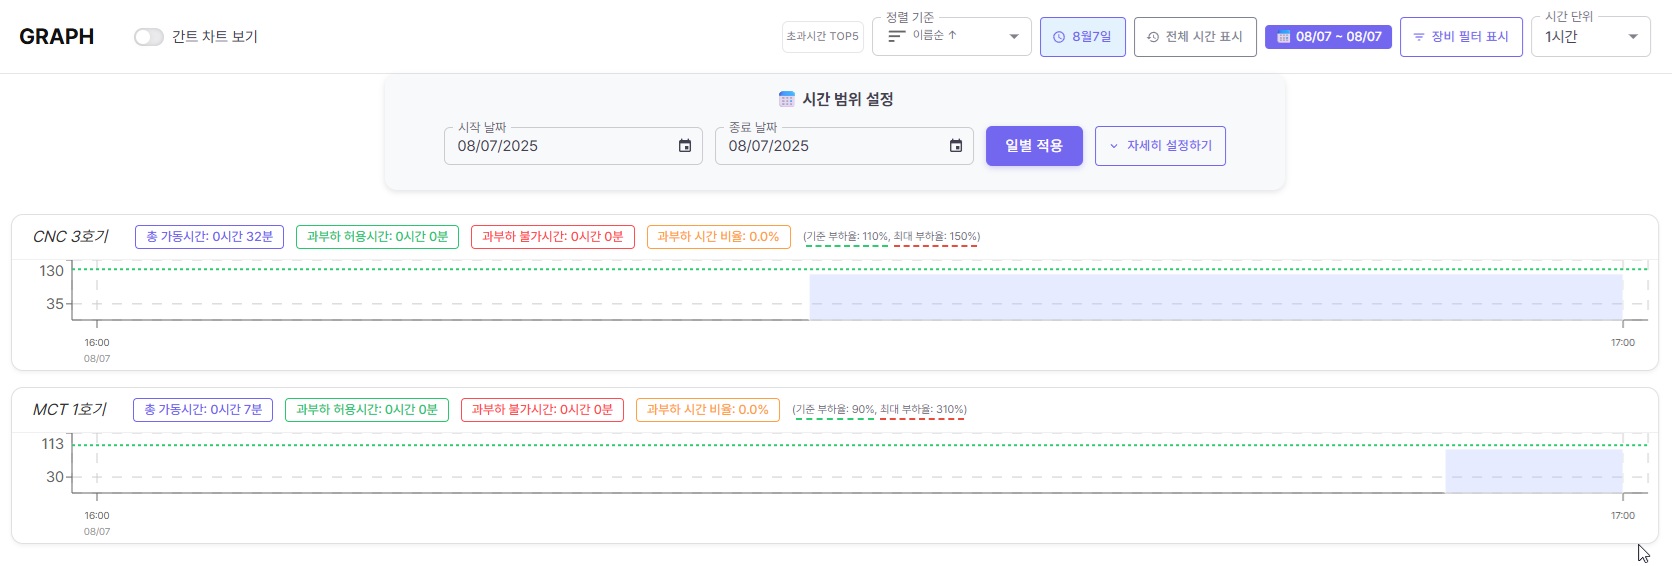Click the shaded block in MCT 1호기 chart

click(1533, 471)
